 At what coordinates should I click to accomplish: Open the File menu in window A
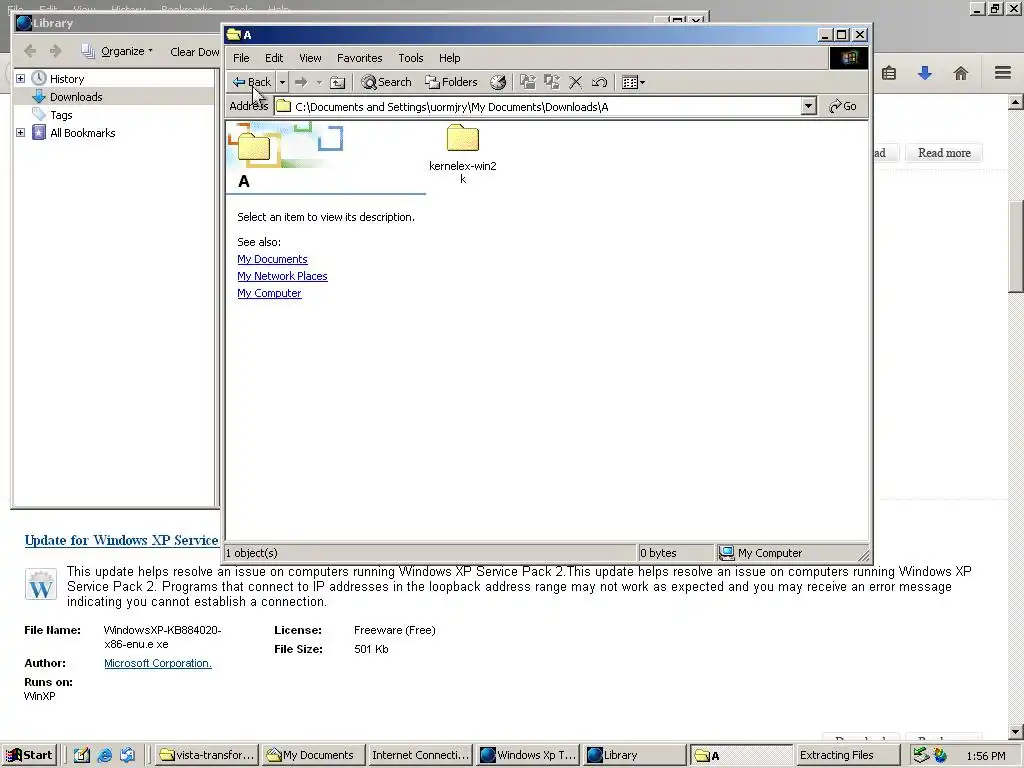pos(241,58)
